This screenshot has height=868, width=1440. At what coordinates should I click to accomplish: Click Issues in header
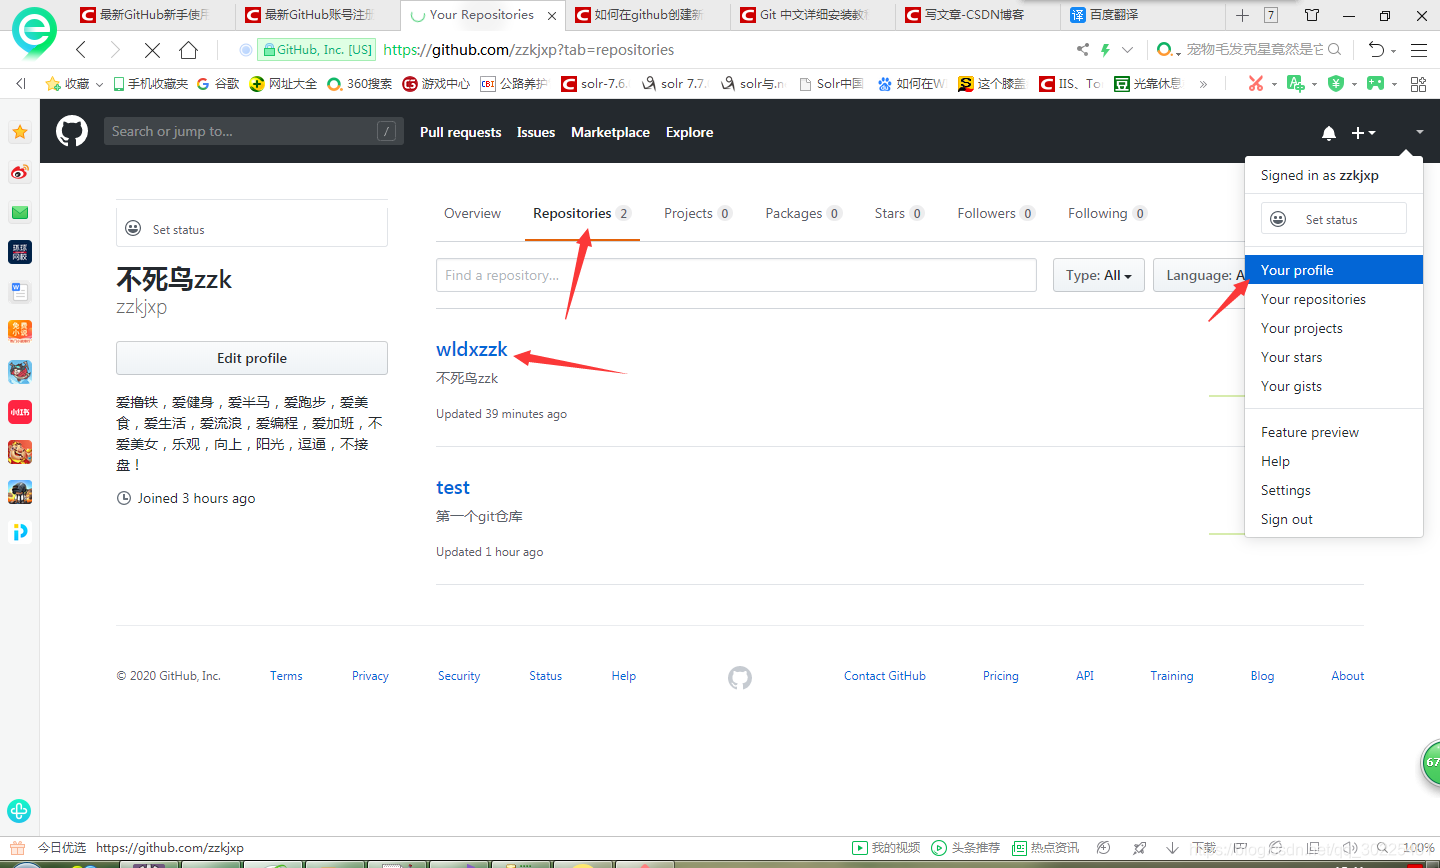pyautogui.click(x=536, y=132)
